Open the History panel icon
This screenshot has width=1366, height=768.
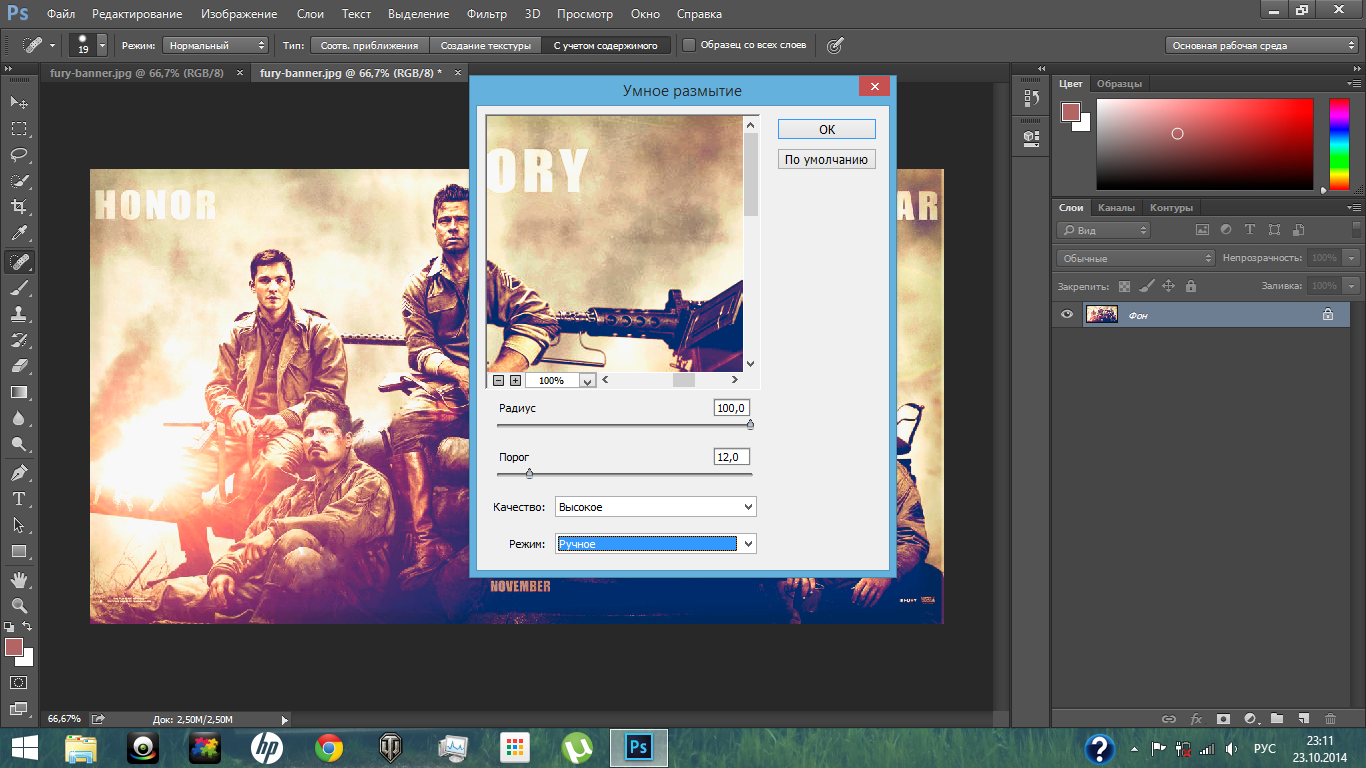click(x=1032, y=98)
